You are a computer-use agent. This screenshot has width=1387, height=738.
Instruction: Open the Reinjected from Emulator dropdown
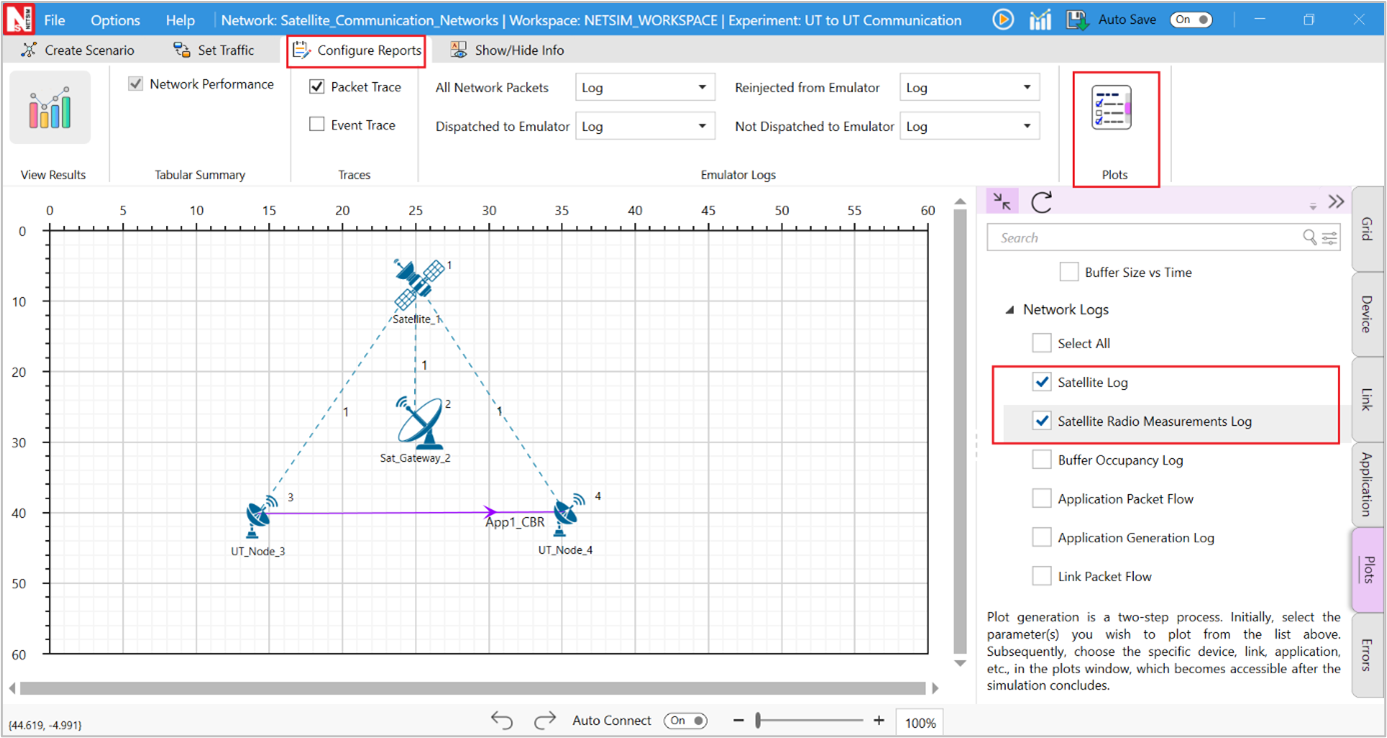tap(968, 88)
